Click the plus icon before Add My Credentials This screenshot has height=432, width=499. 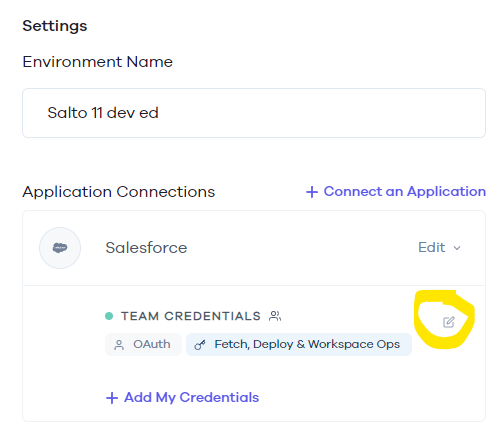[x=112, y=398]
